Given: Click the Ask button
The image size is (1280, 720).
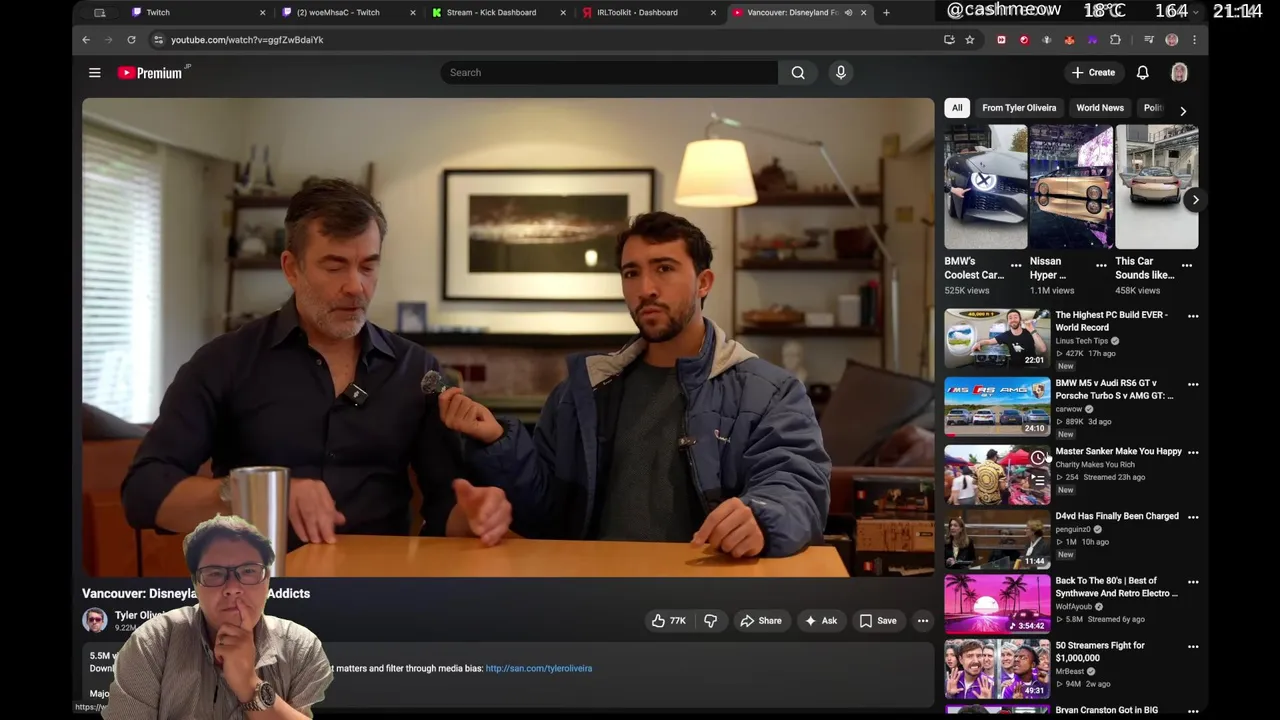Looking at the screenshot, I should click(820, 621).
